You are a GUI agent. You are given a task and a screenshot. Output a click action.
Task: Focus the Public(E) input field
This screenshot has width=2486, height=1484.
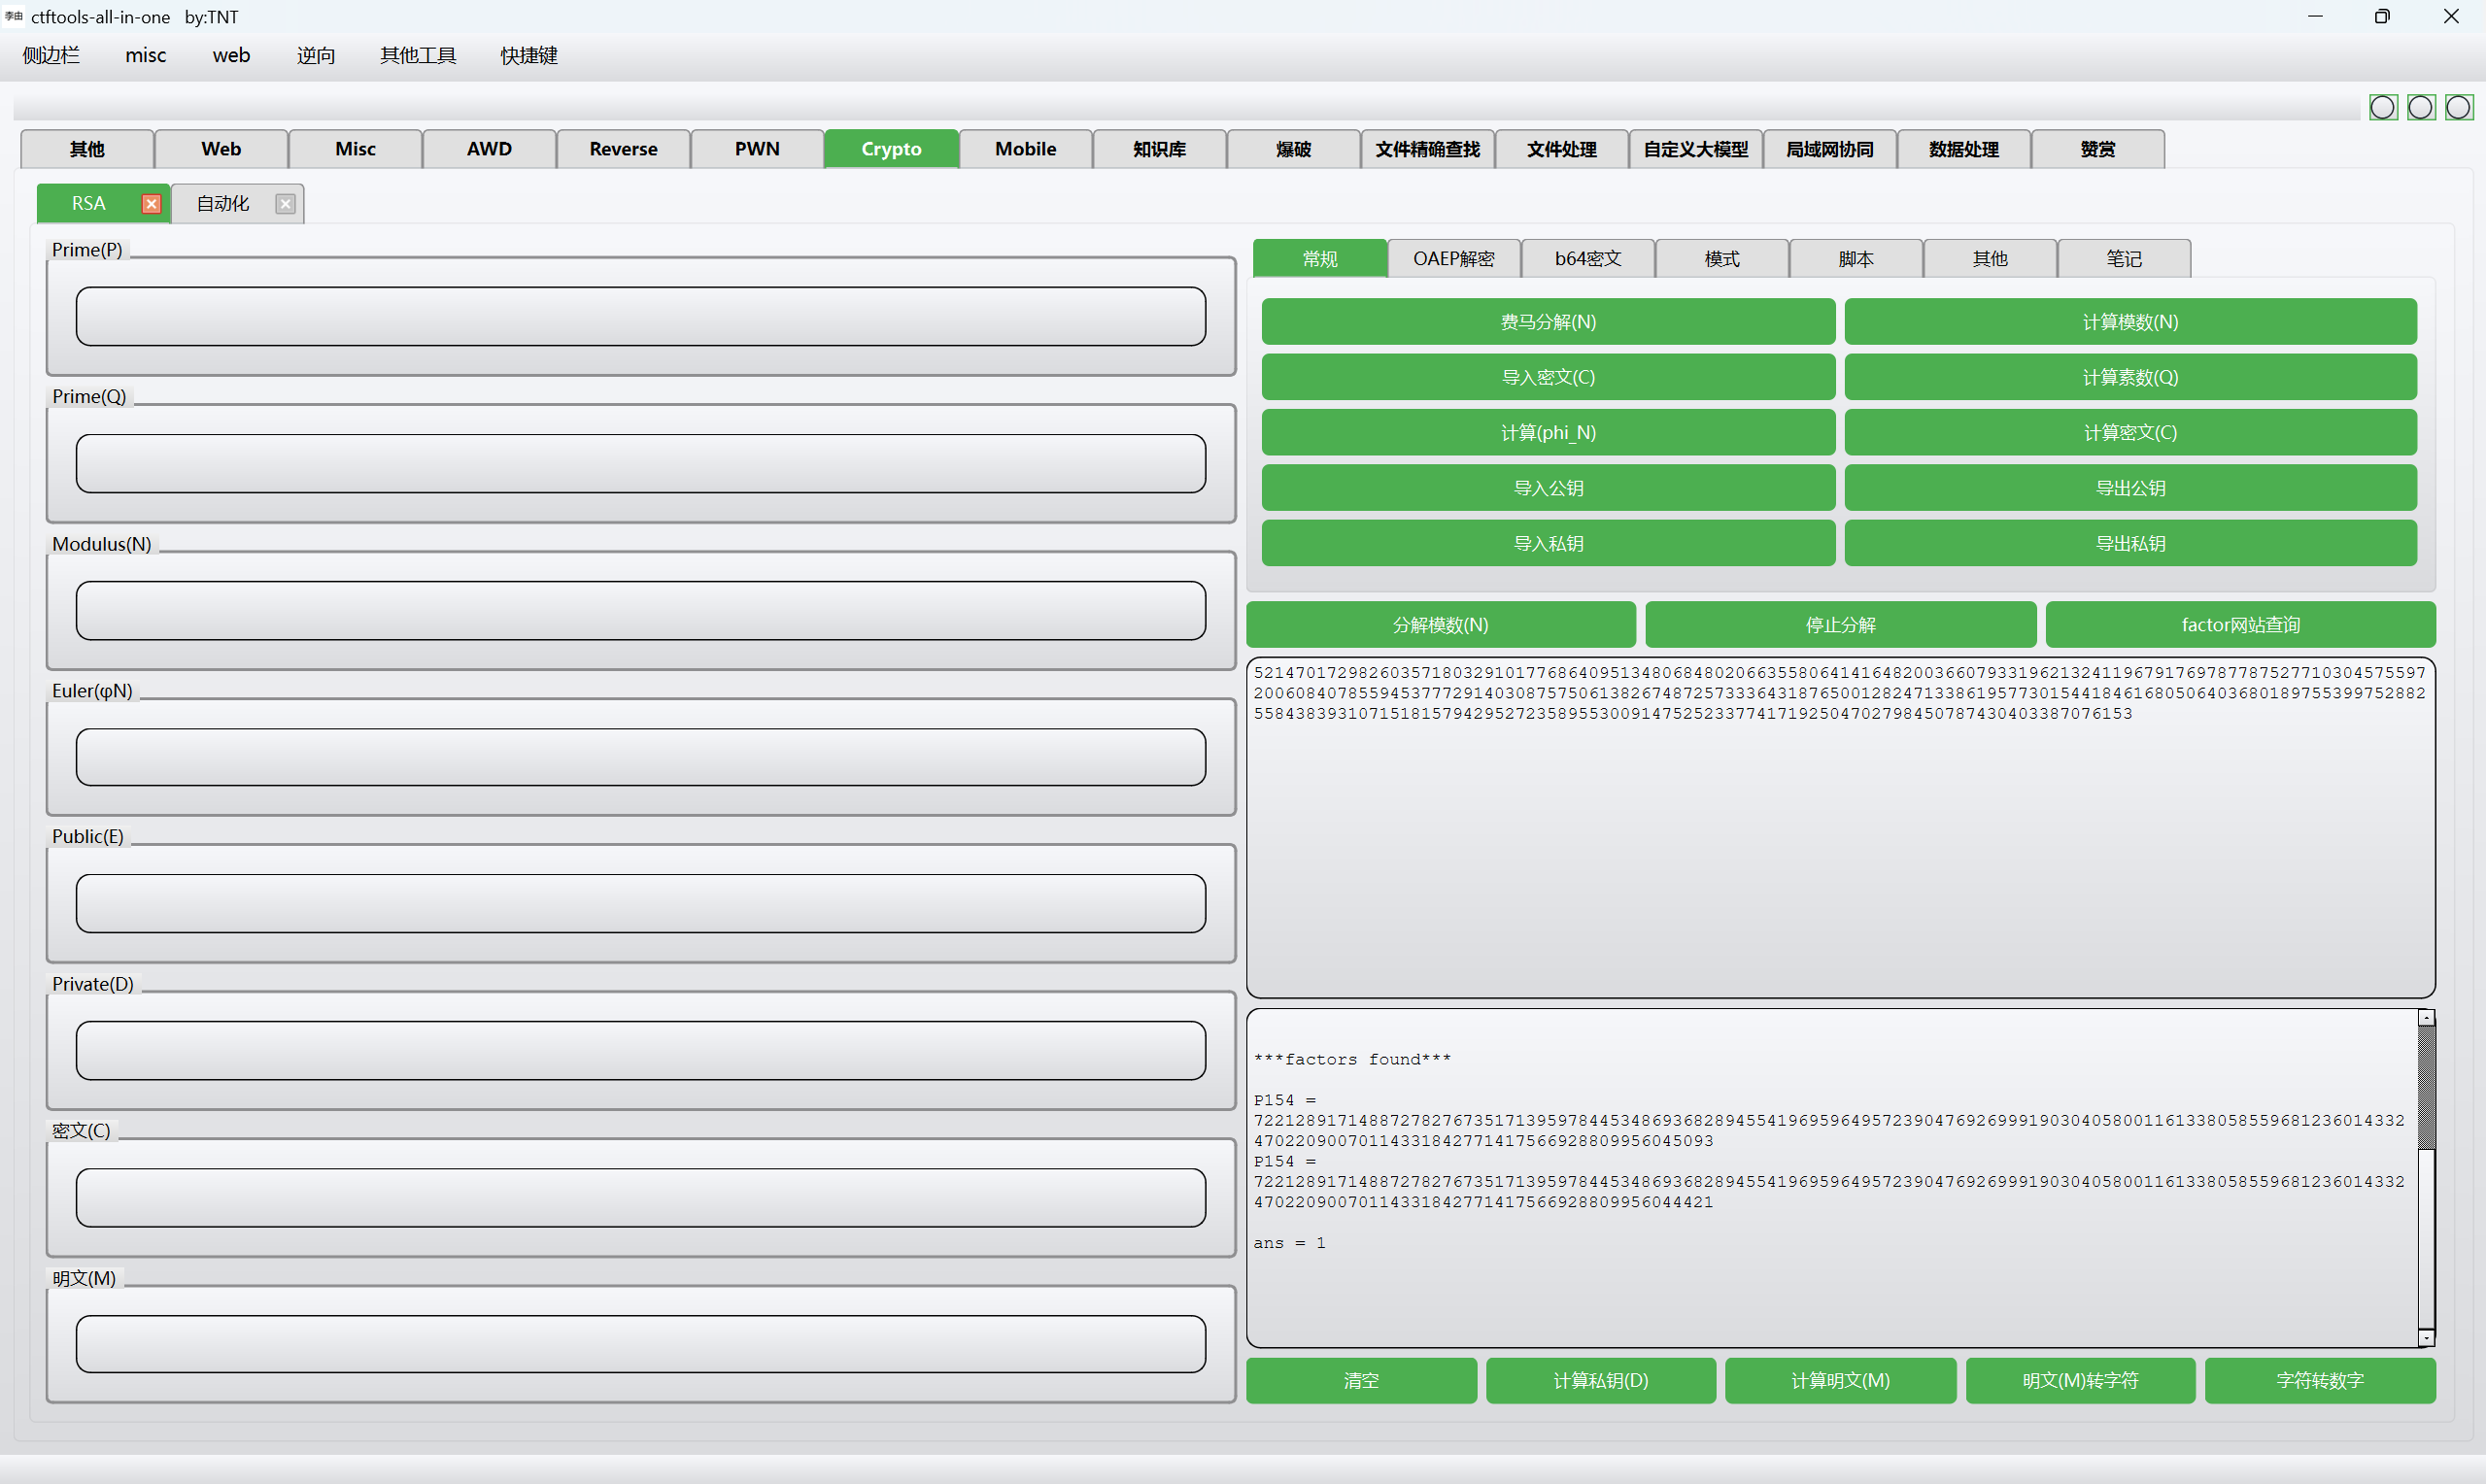pos(641,904)
